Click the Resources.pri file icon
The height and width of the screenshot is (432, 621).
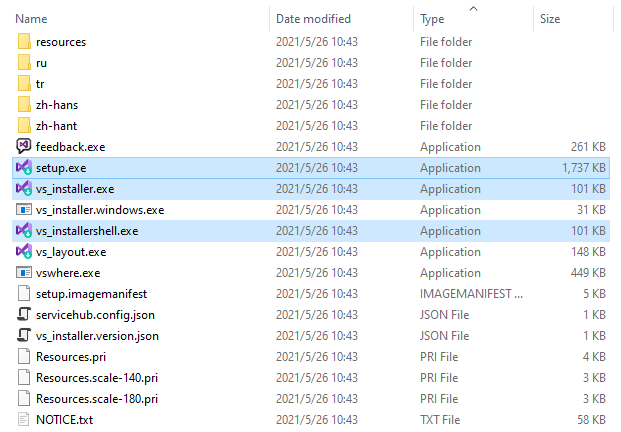24,356
